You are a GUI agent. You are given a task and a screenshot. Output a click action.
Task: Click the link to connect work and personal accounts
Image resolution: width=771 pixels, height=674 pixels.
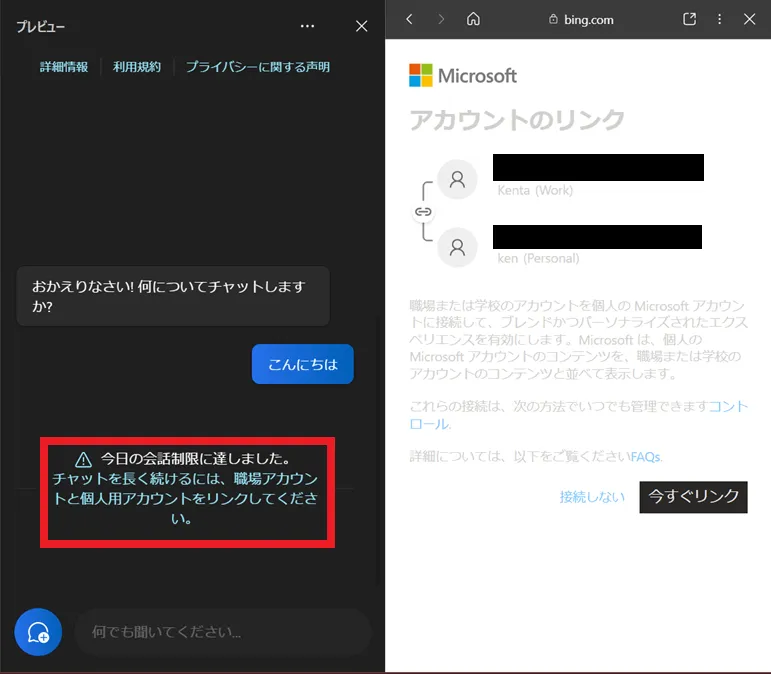[x=185, y=498]
